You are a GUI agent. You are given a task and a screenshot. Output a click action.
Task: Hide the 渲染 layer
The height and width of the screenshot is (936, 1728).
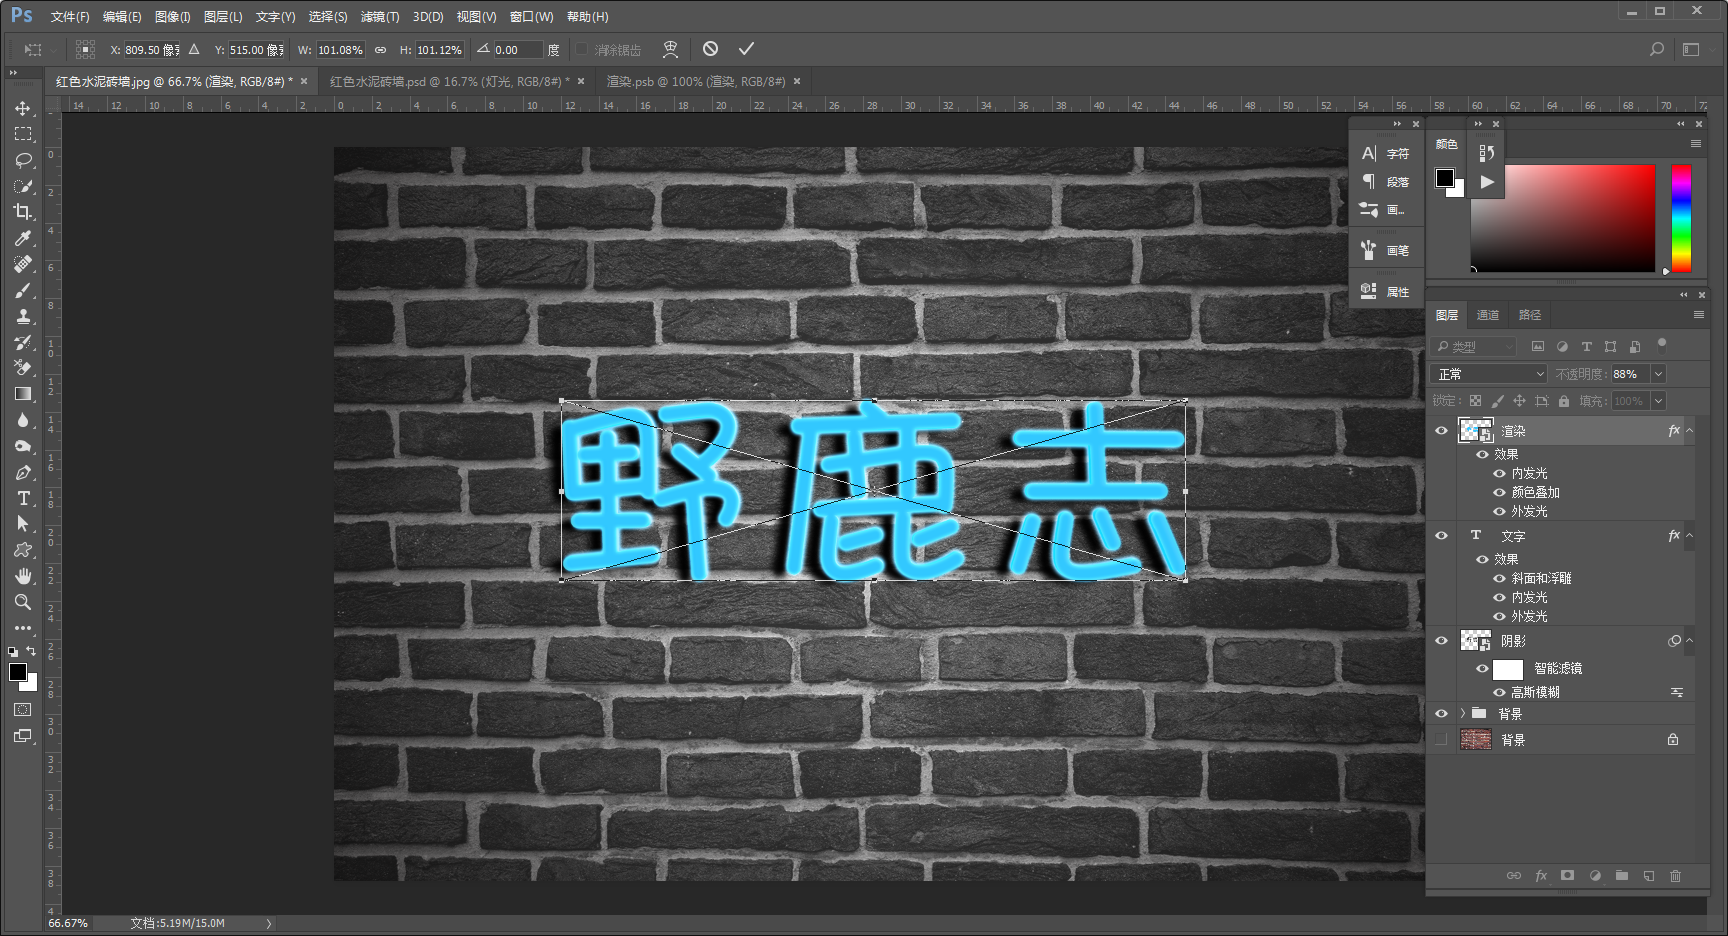tap(1441, 431)
